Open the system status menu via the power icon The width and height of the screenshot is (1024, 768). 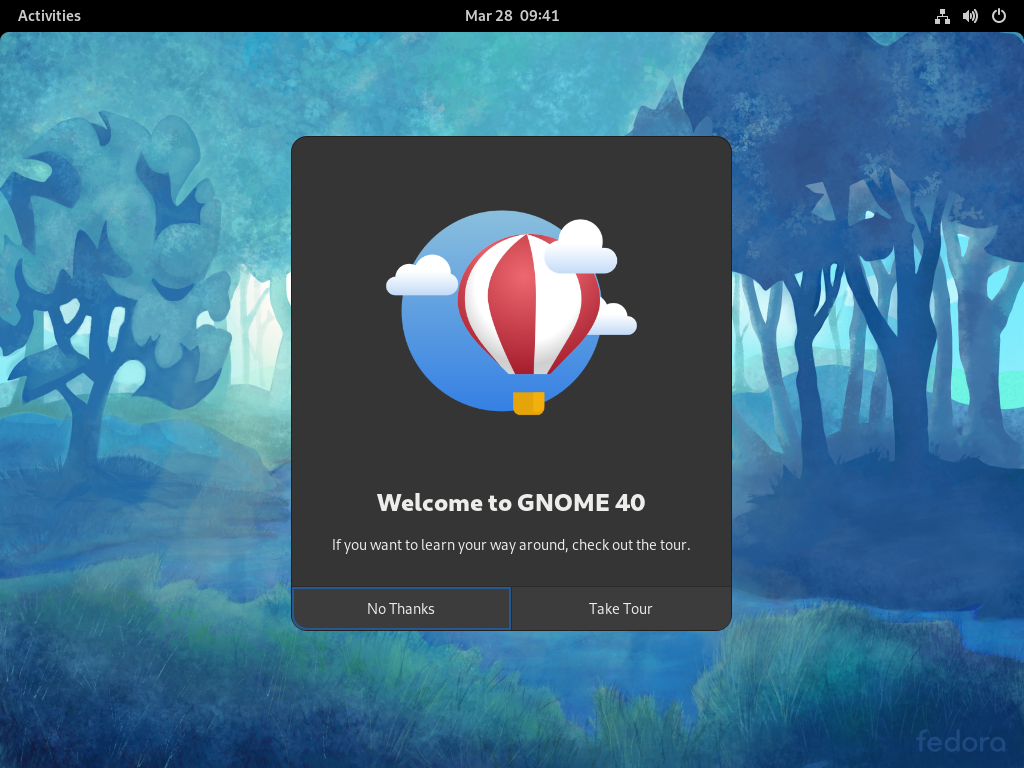(997, 15)
